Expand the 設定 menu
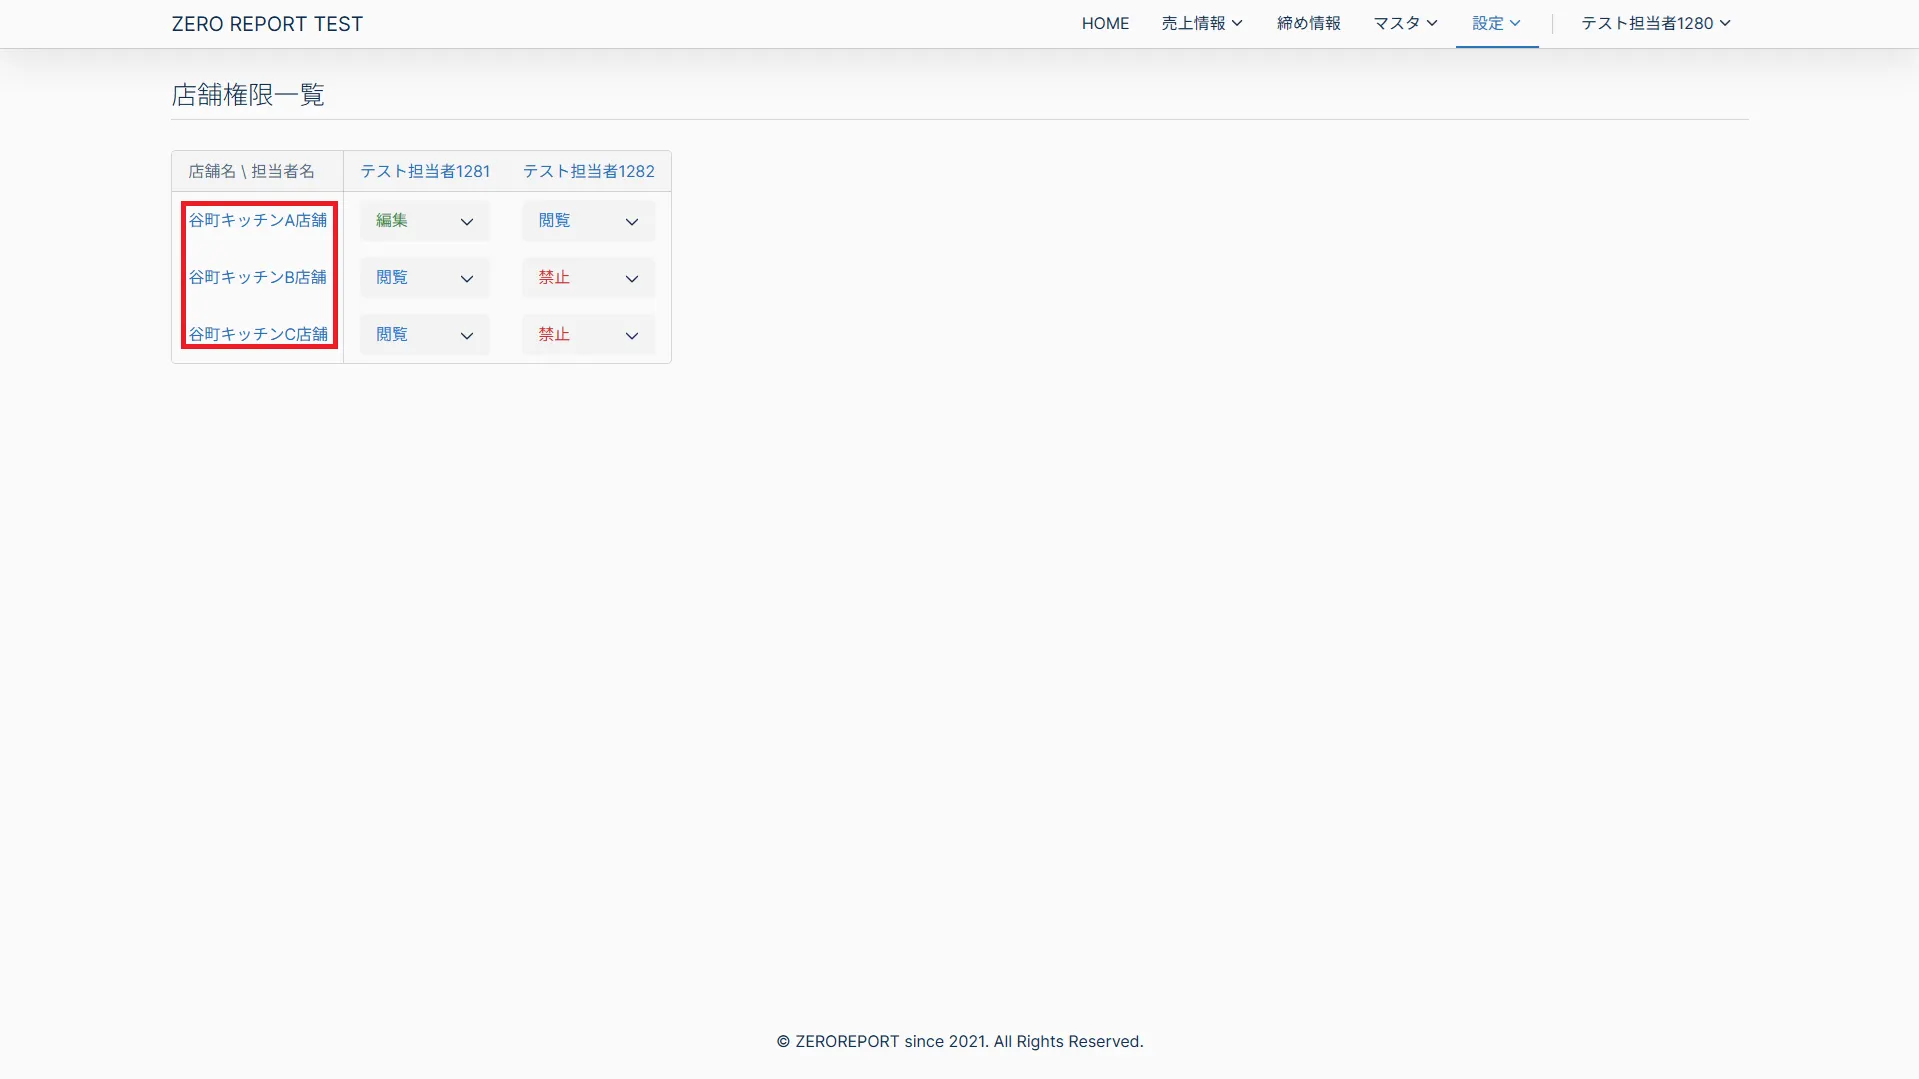Screen dimensions: 1919x1079 click(x=1496, y=23)
